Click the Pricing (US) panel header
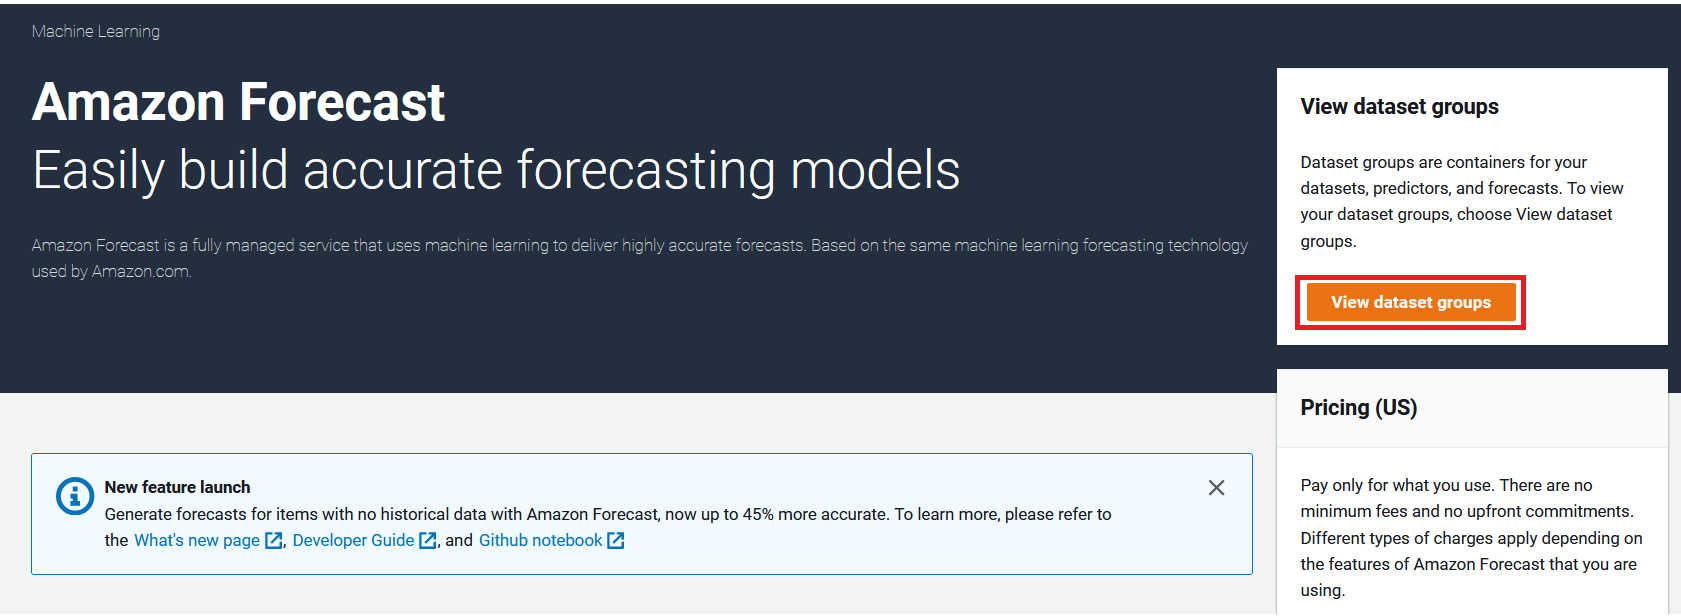The image size is (1681, 616). click(1472, 408)
